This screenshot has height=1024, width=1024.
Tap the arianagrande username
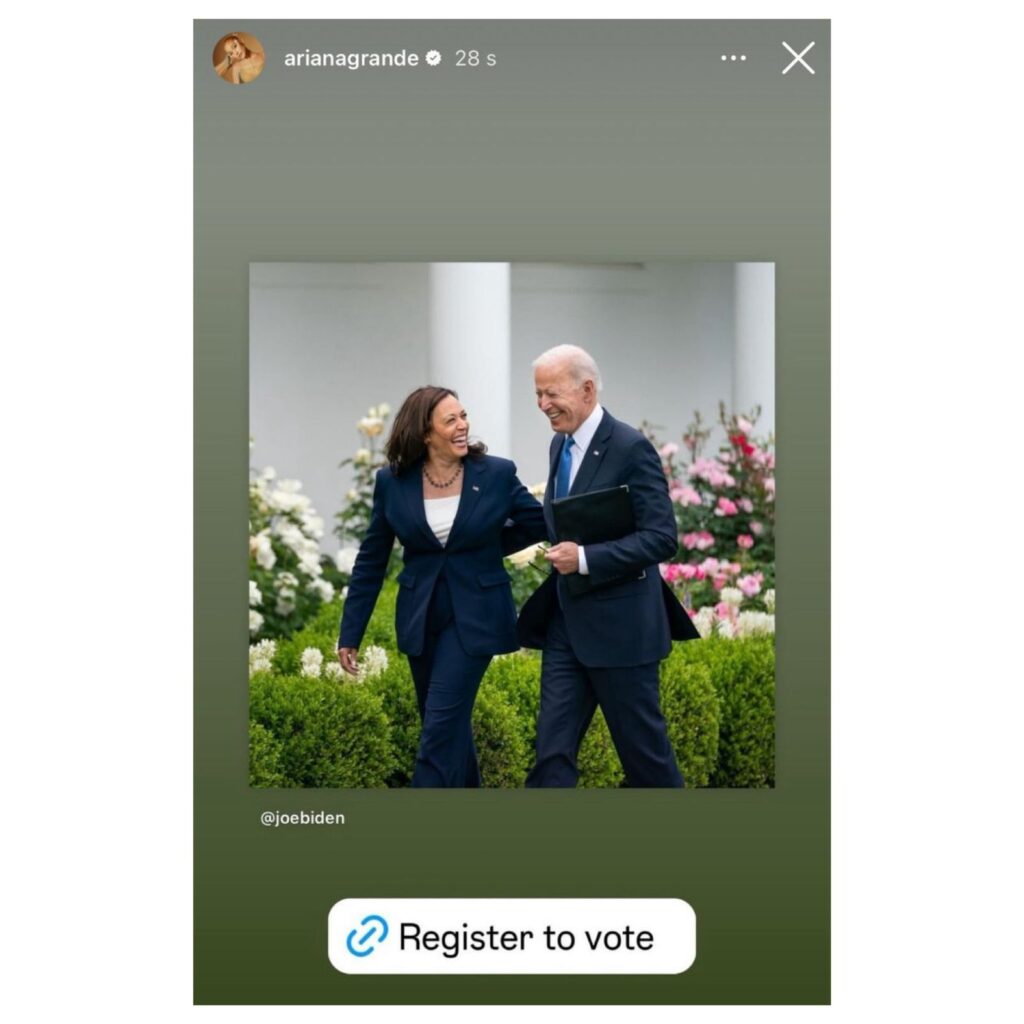[351, 58]
